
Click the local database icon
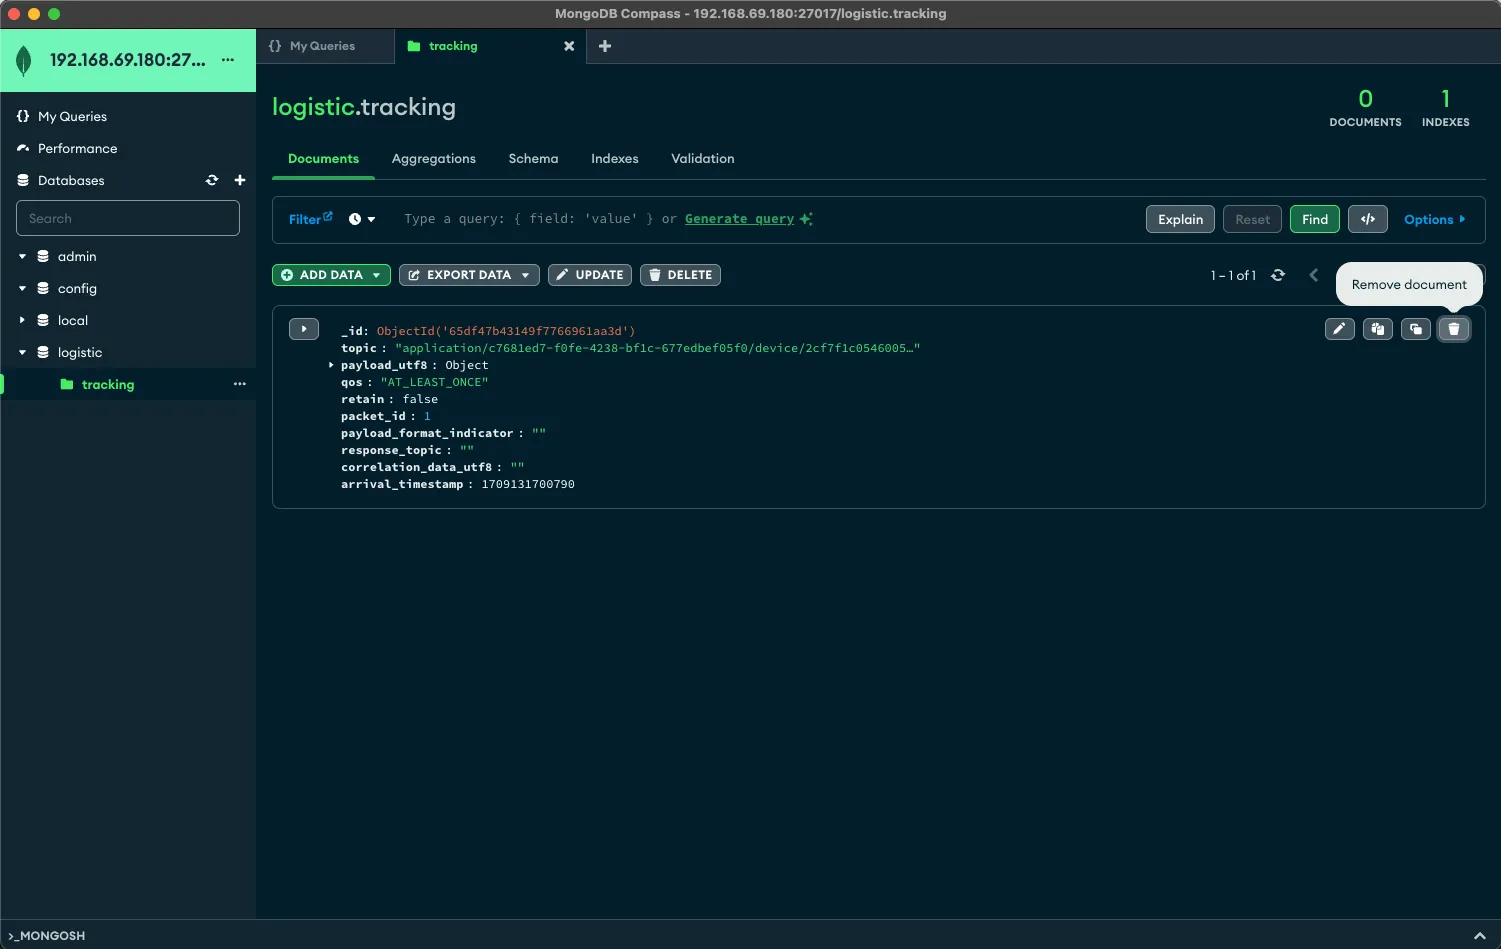pos(43,320)
